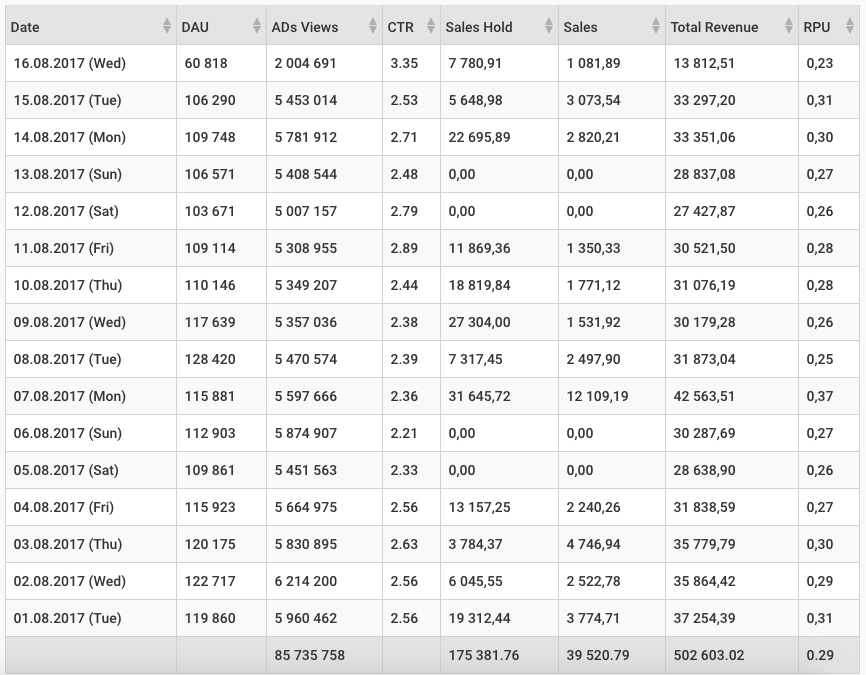The width and height of the screenshot is (866, 675).
Task: Click the sort arrows icon in Date column
Action: [x=167, y=27]
